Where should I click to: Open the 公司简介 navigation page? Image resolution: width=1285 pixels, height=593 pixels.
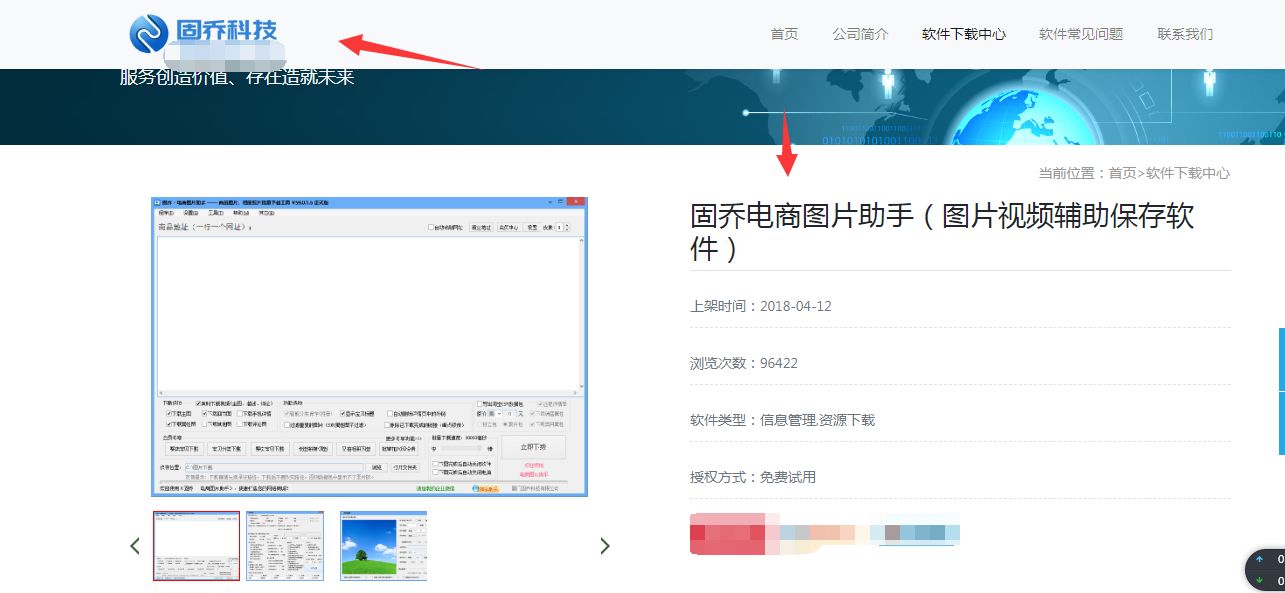tap(860, 34)
